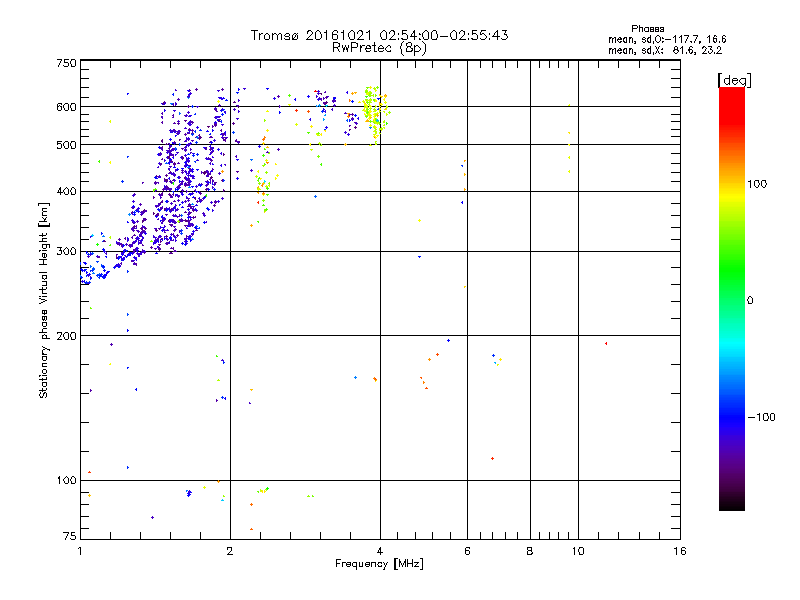Click the x-axis tick label '8'
Viewport: 800px width, 600px height.
pyautogui.click(x=530, y=551)
